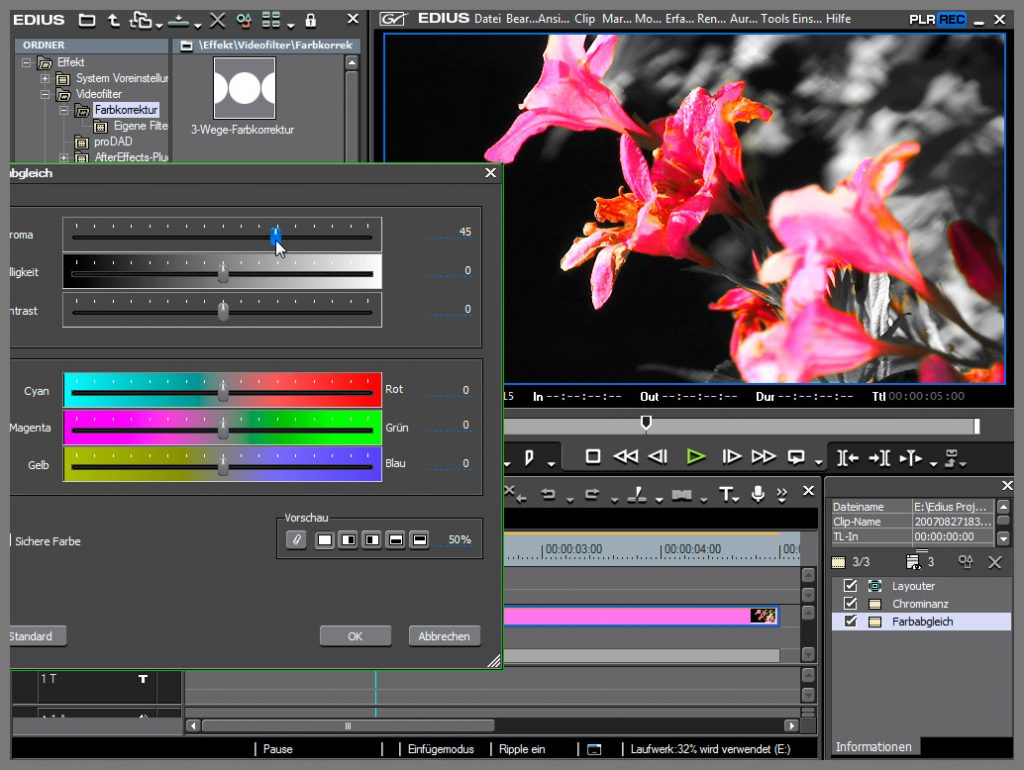Click the Fast Forward button in the player
Viewport: 1024px width, 770px height.
764,457
